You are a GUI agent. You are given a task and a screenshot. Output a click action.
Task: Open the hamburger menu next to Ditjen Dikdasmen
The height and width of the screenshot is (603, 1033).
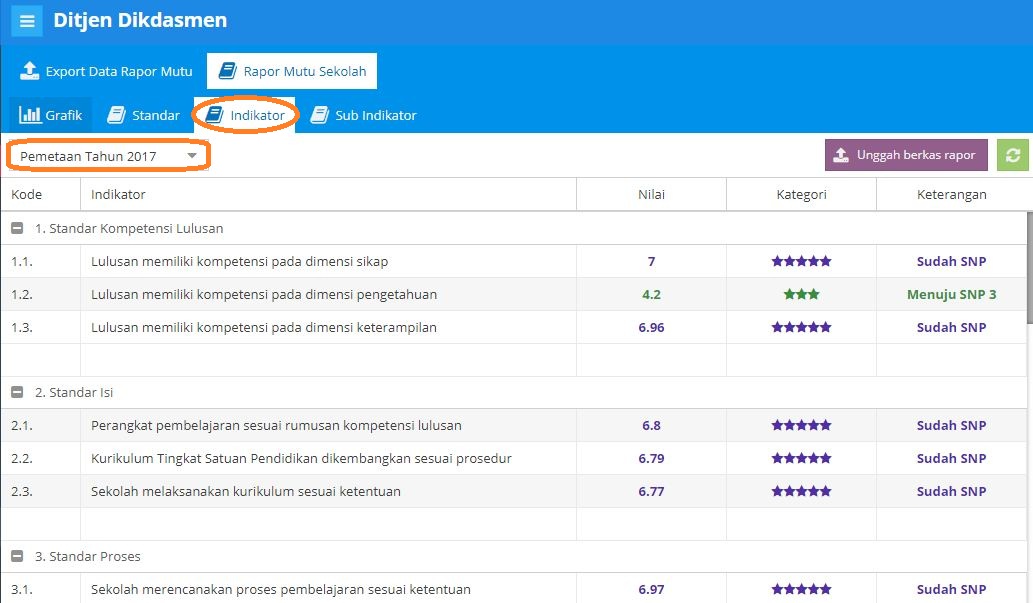27,21
